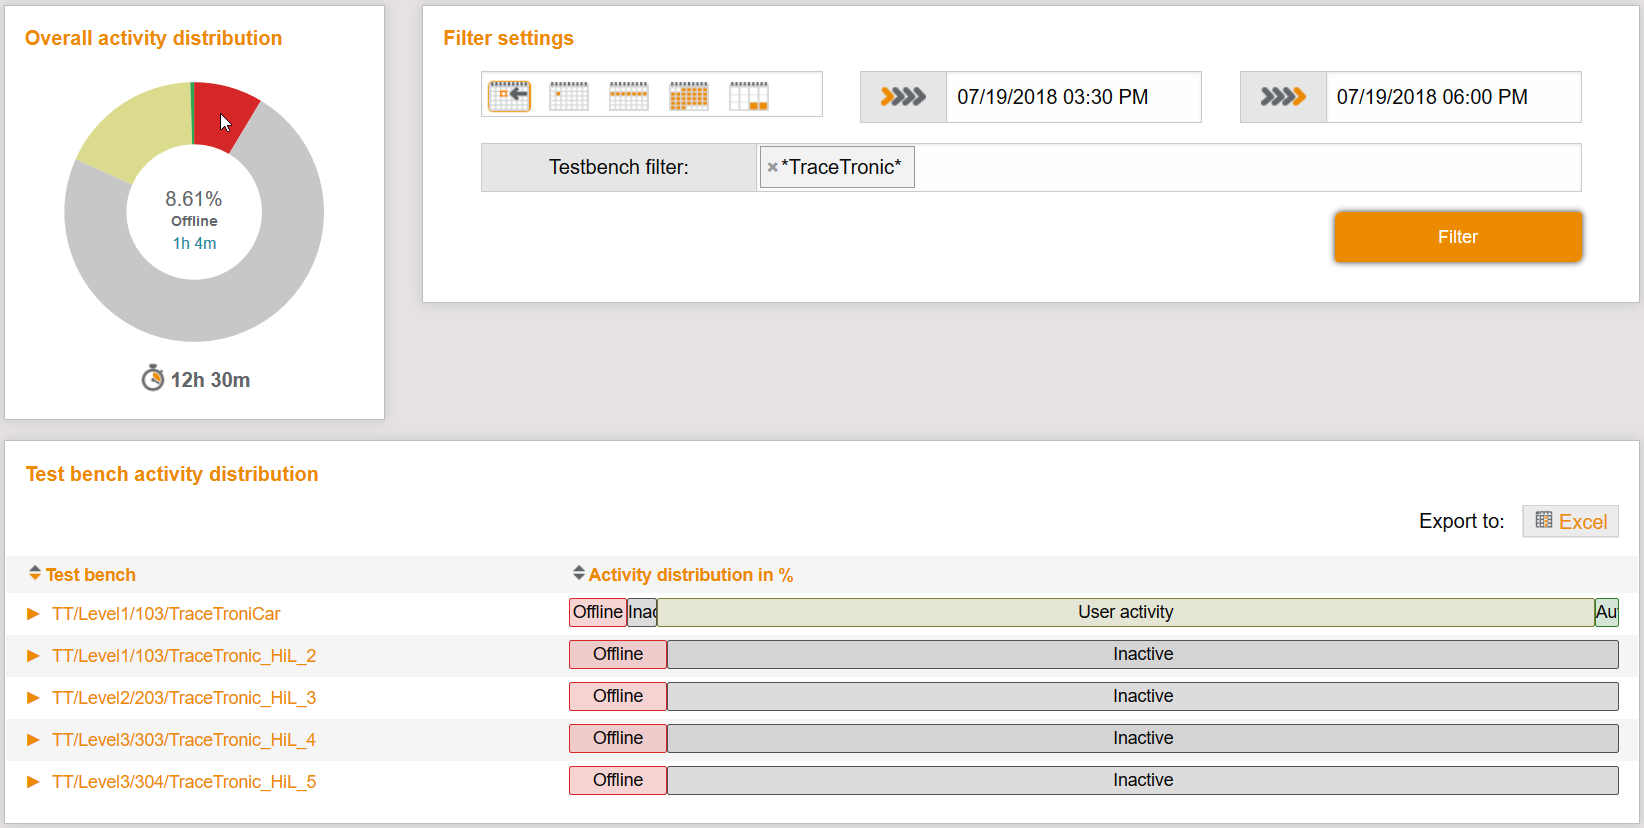Click the User activity bar for TraceTroniCar

[x=1125, y=612]
